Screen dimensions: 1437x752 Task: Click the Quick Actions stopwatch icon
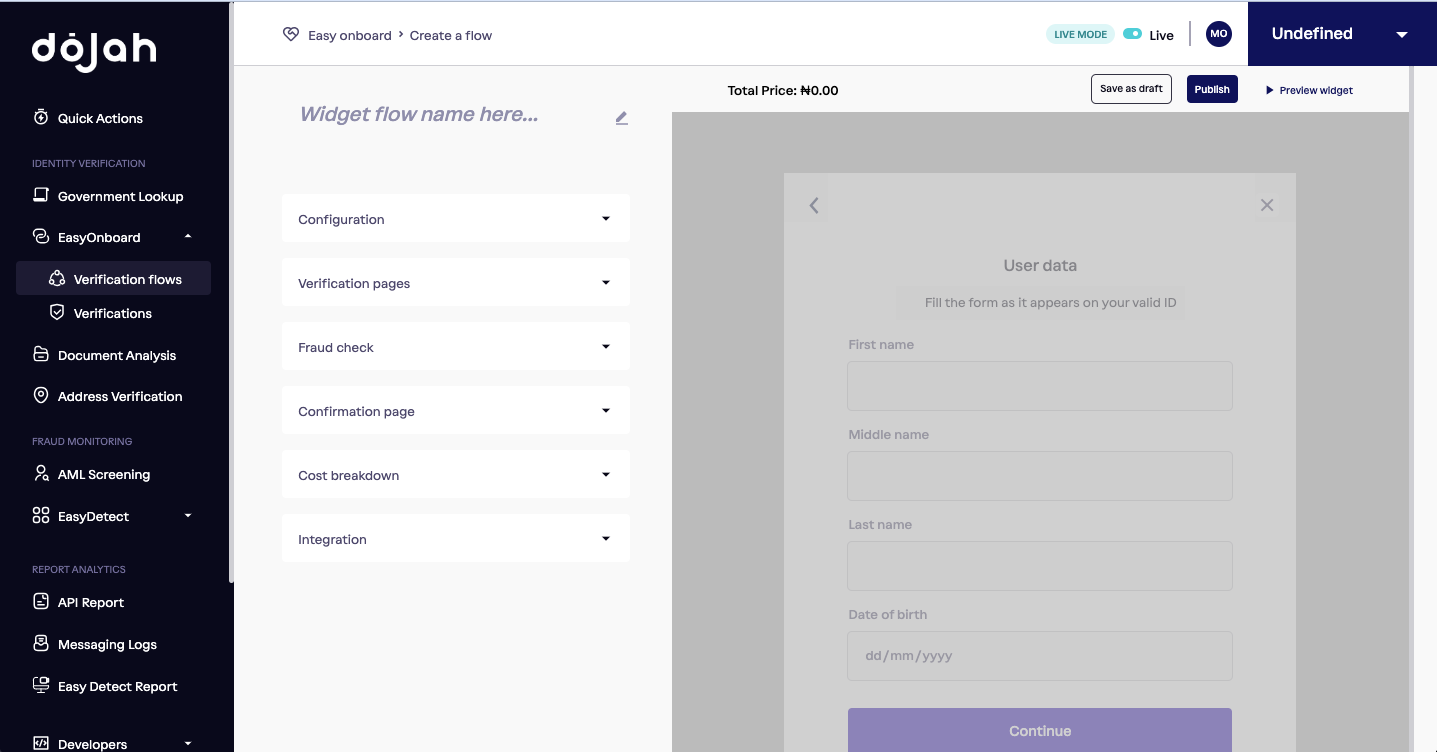click(41, 117)
